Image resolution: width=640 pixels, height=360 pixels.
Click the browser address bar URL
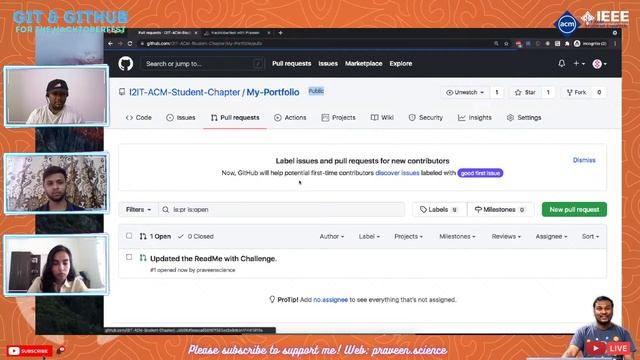click(x=204, y=43)
